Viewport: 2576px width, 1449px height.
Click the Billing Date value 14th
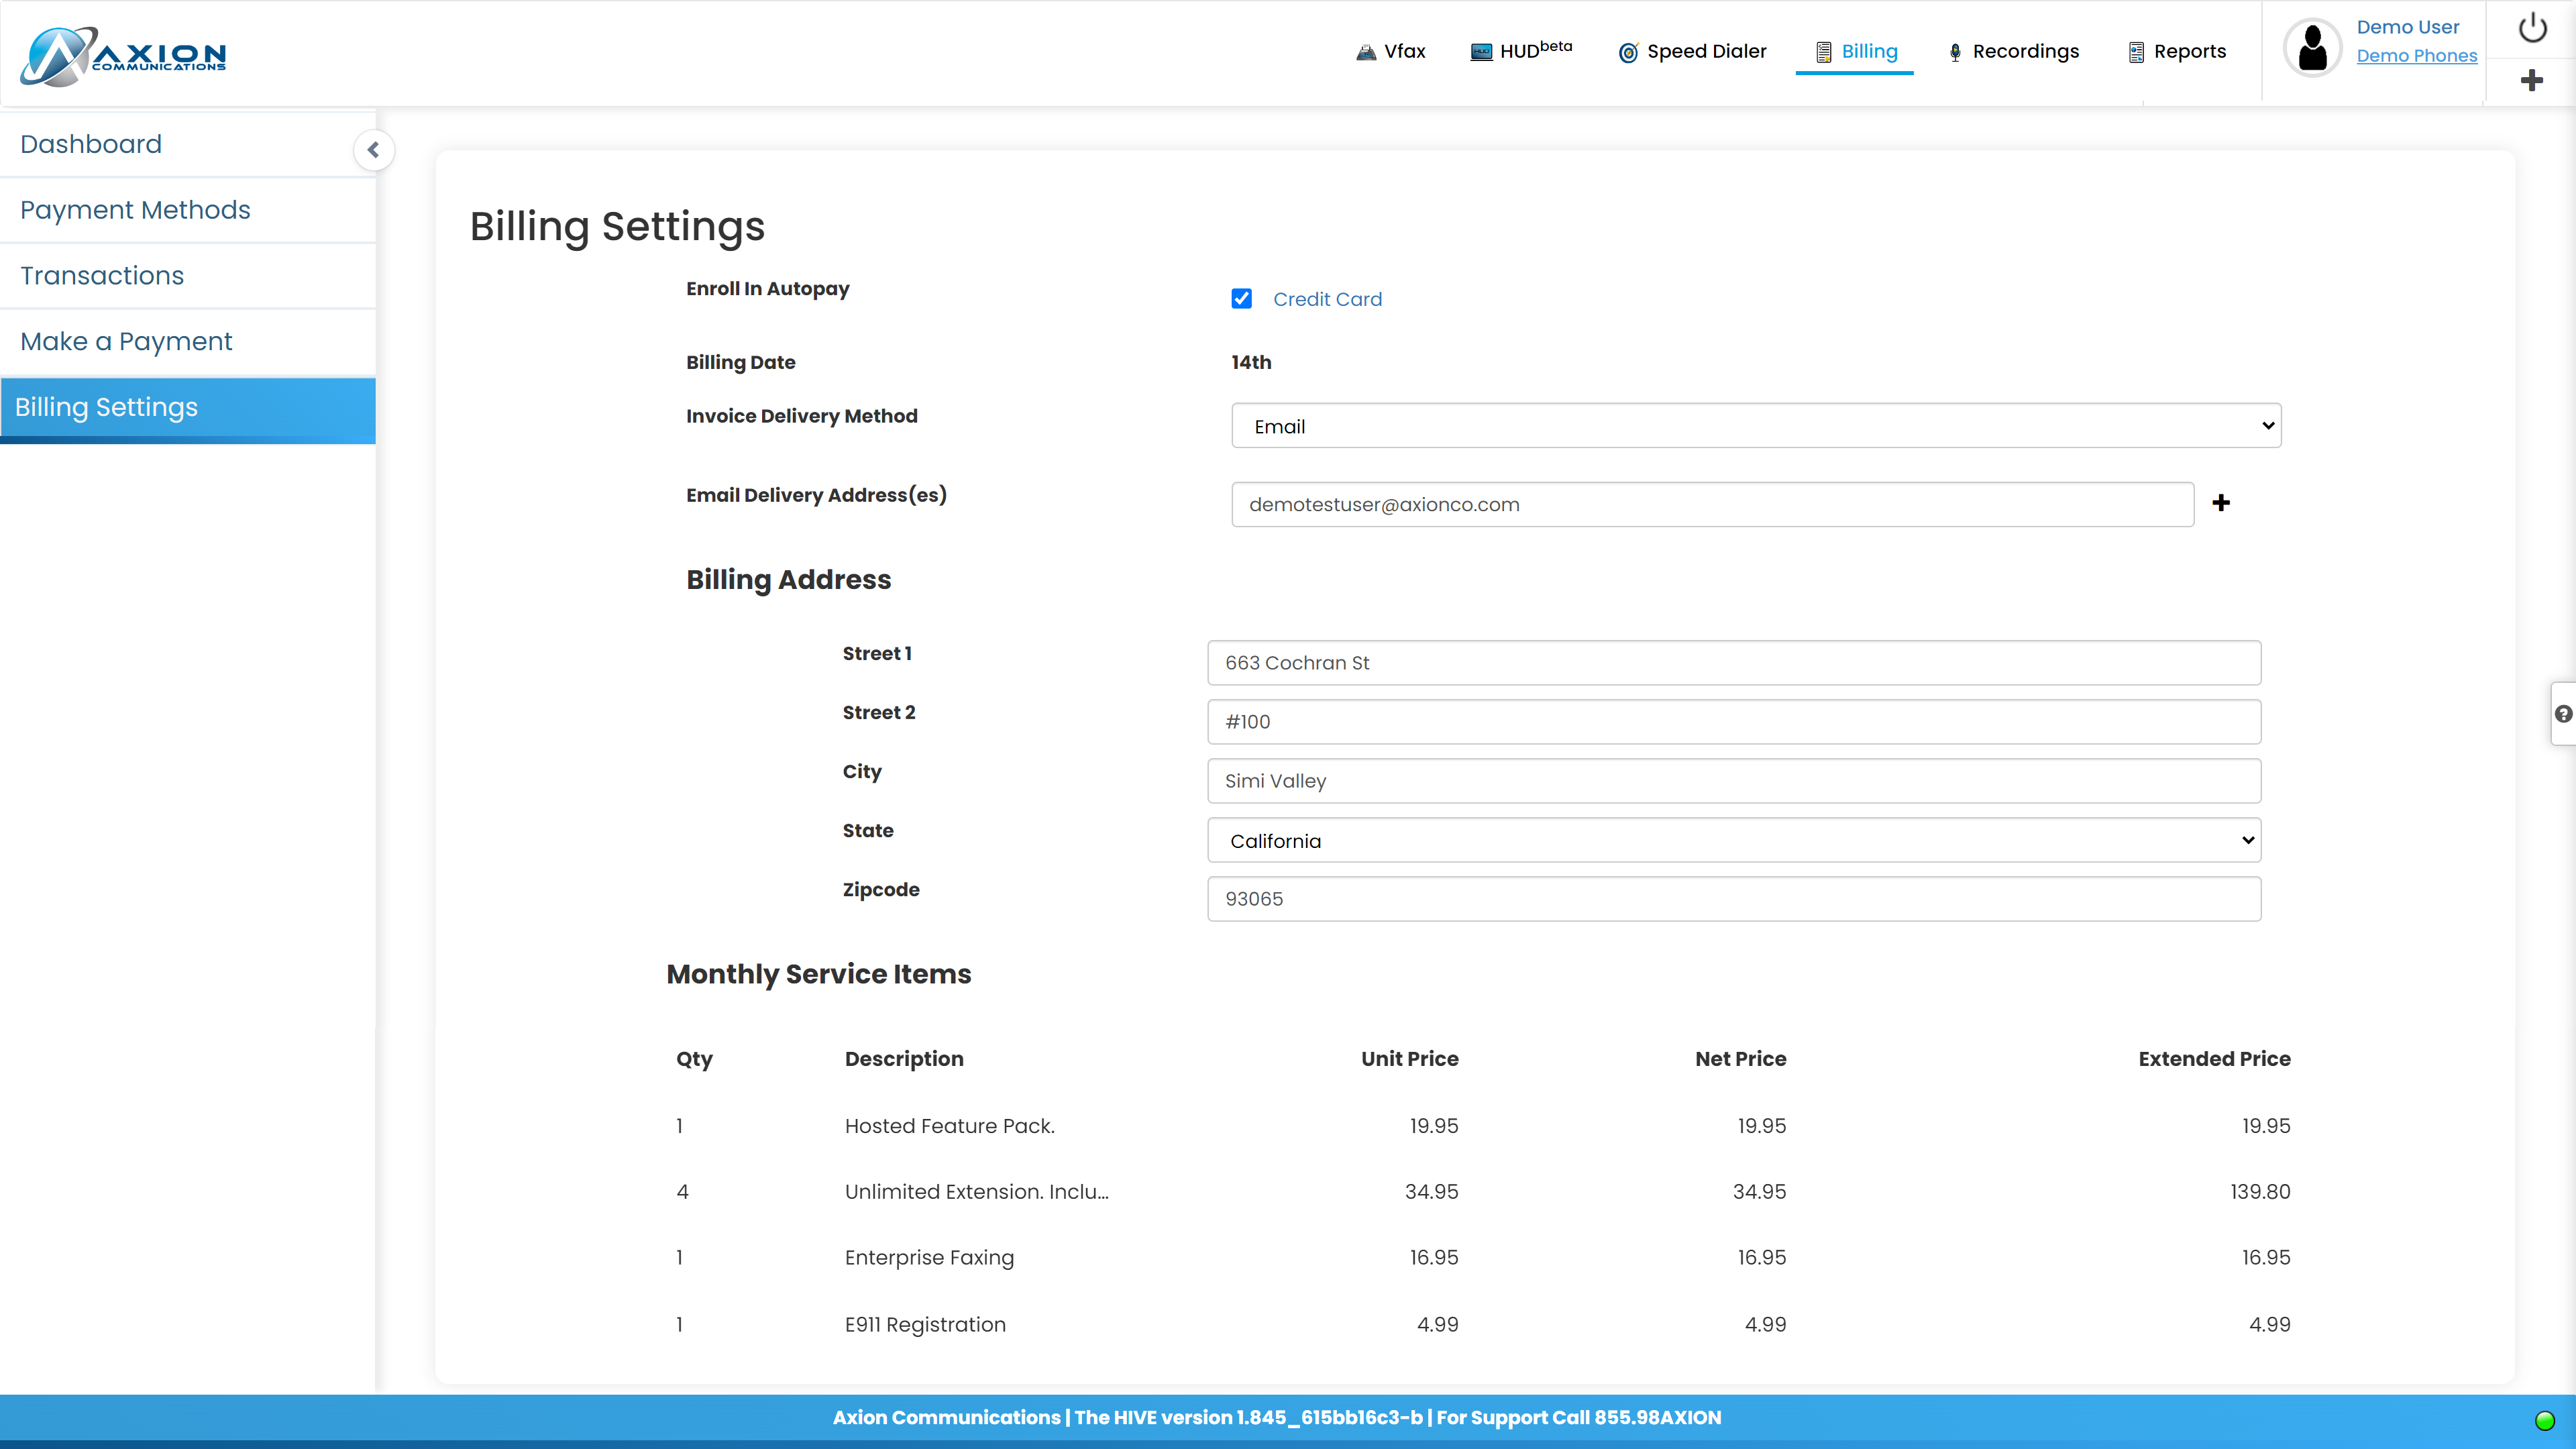[1251, 362]
